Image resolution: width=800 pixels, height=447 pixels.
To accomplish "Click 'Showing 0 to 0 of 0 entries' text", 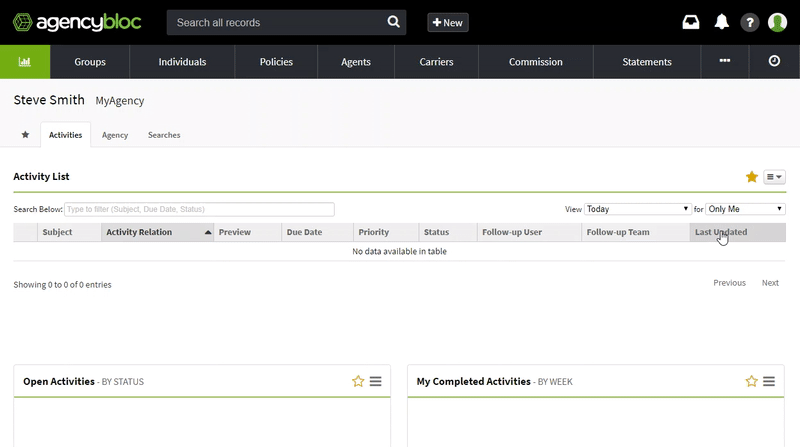I will (x=62, y=285).
